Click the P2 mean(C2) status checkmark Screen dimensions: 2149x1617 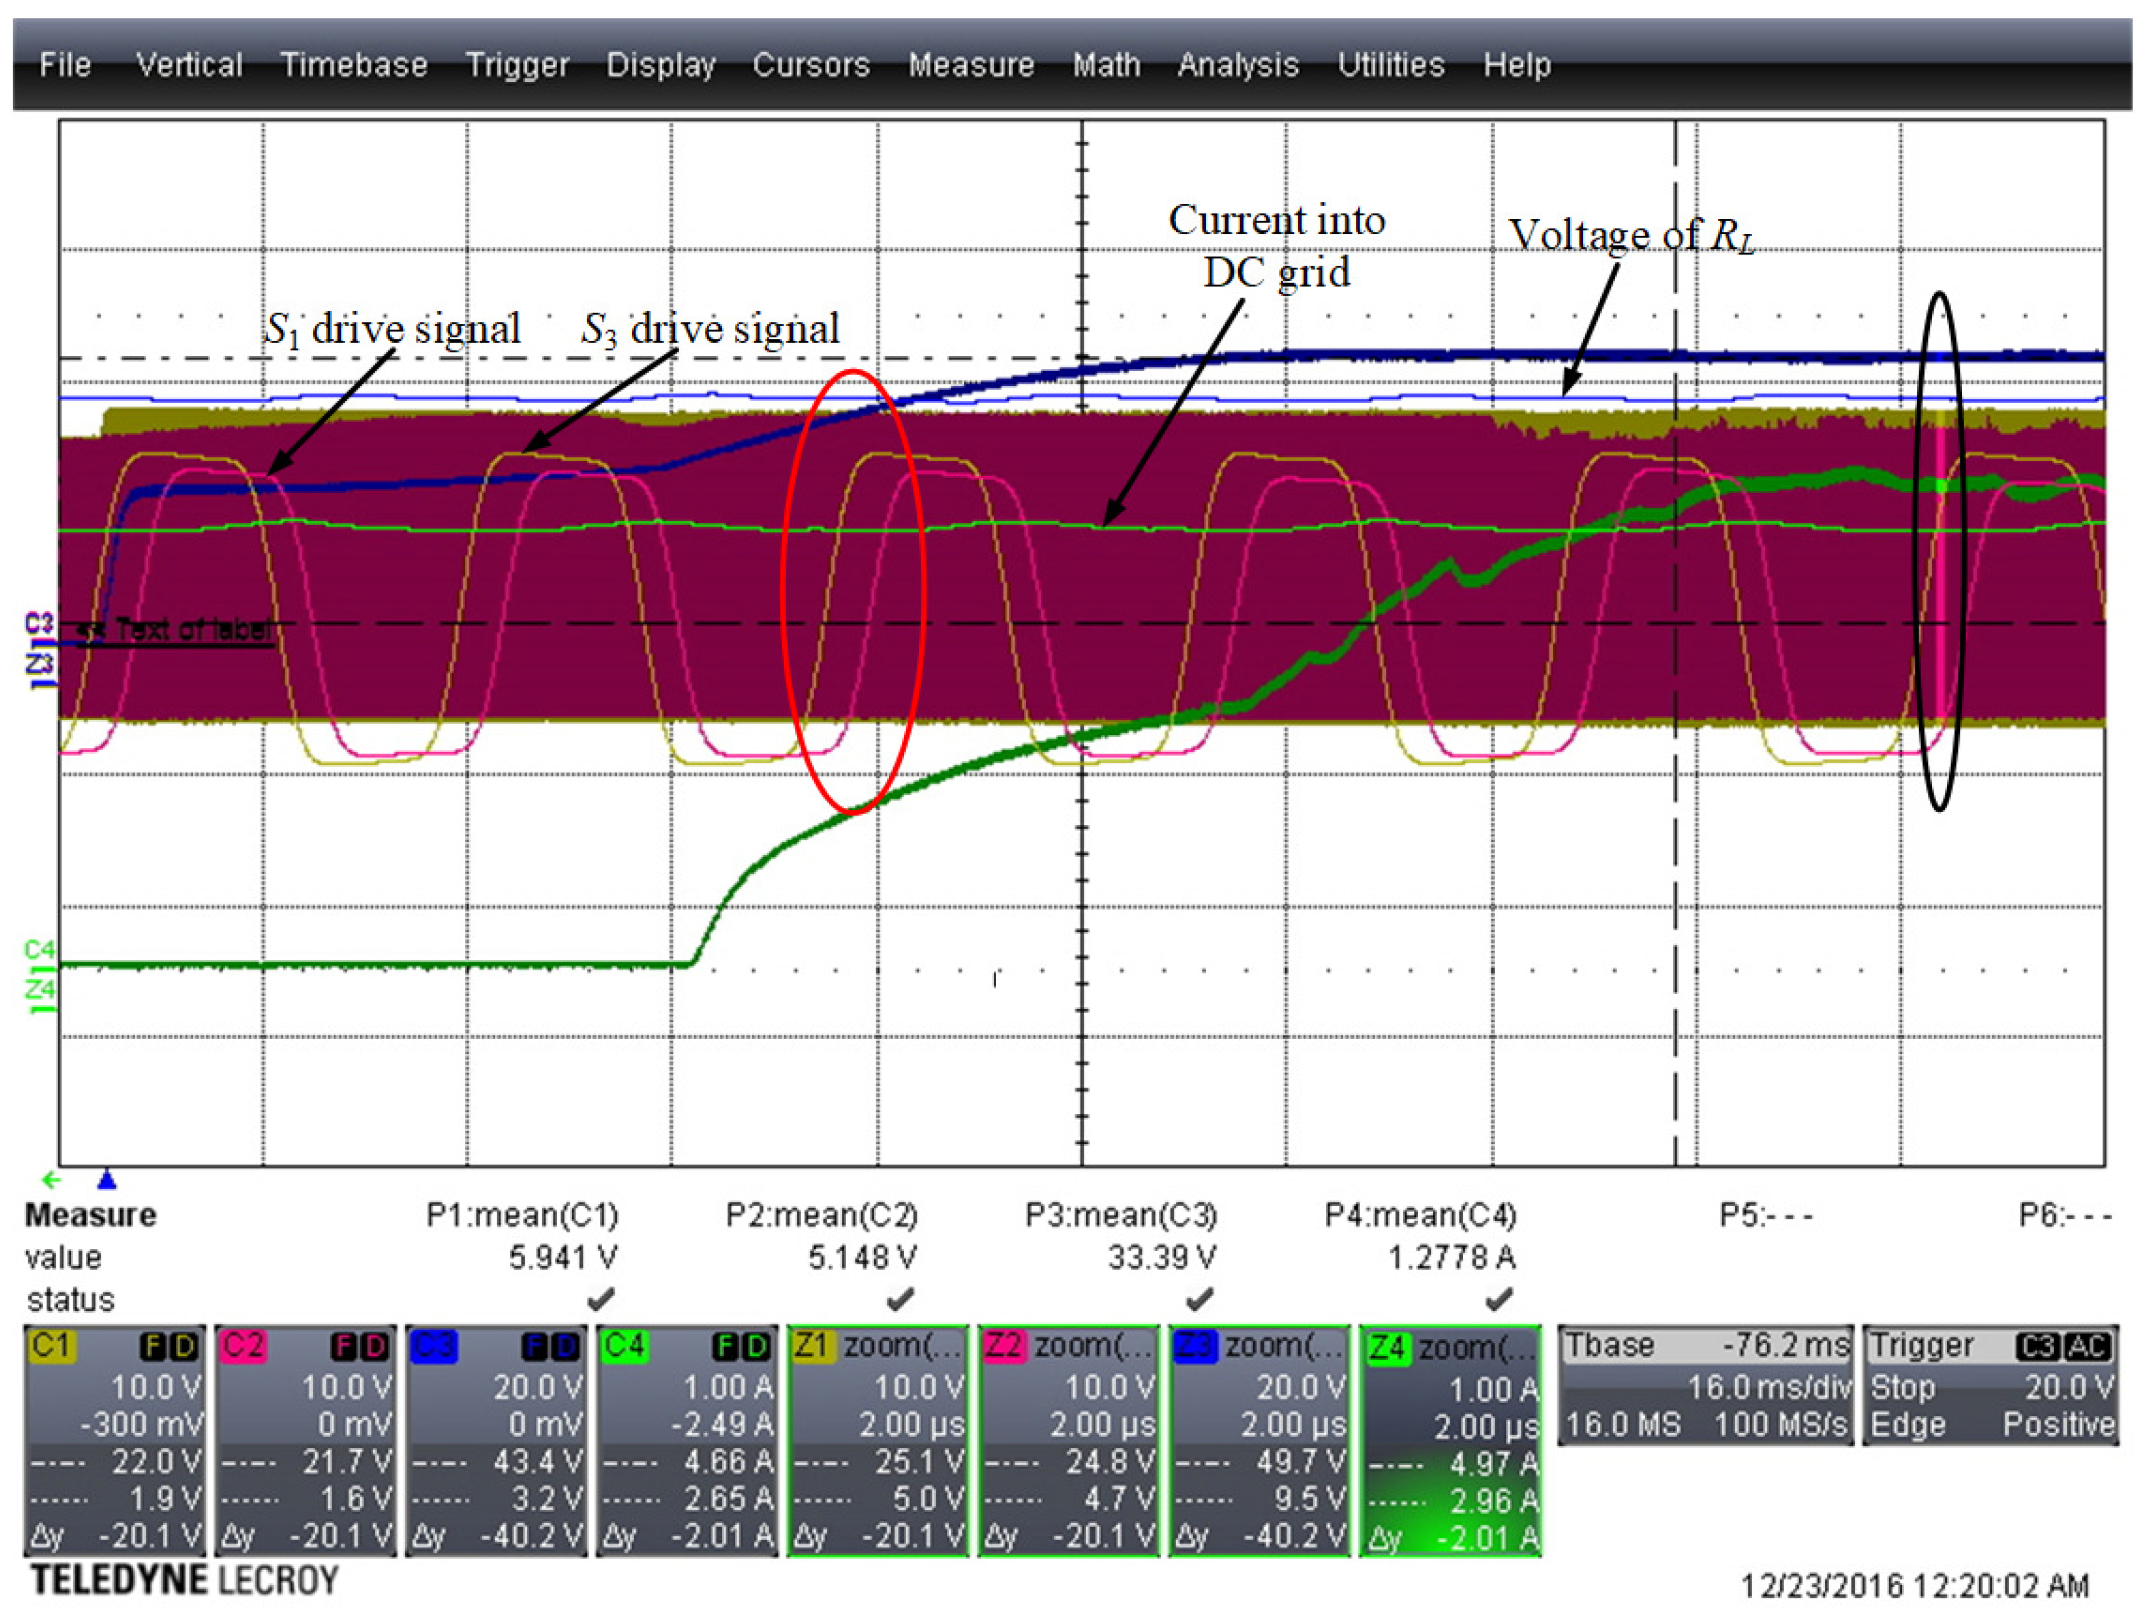[x=900, y=1300]
